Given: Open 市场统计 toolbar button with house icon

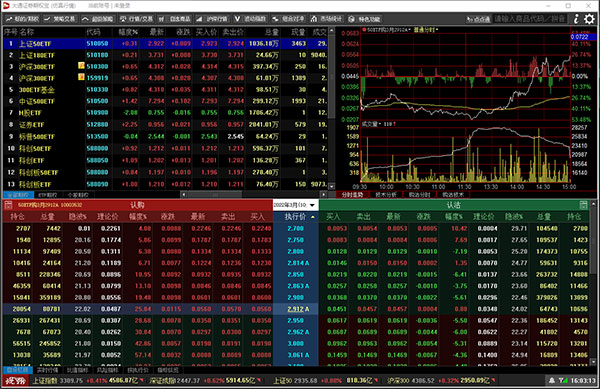Looking at the screenshot, I should [x=326, y=19].
